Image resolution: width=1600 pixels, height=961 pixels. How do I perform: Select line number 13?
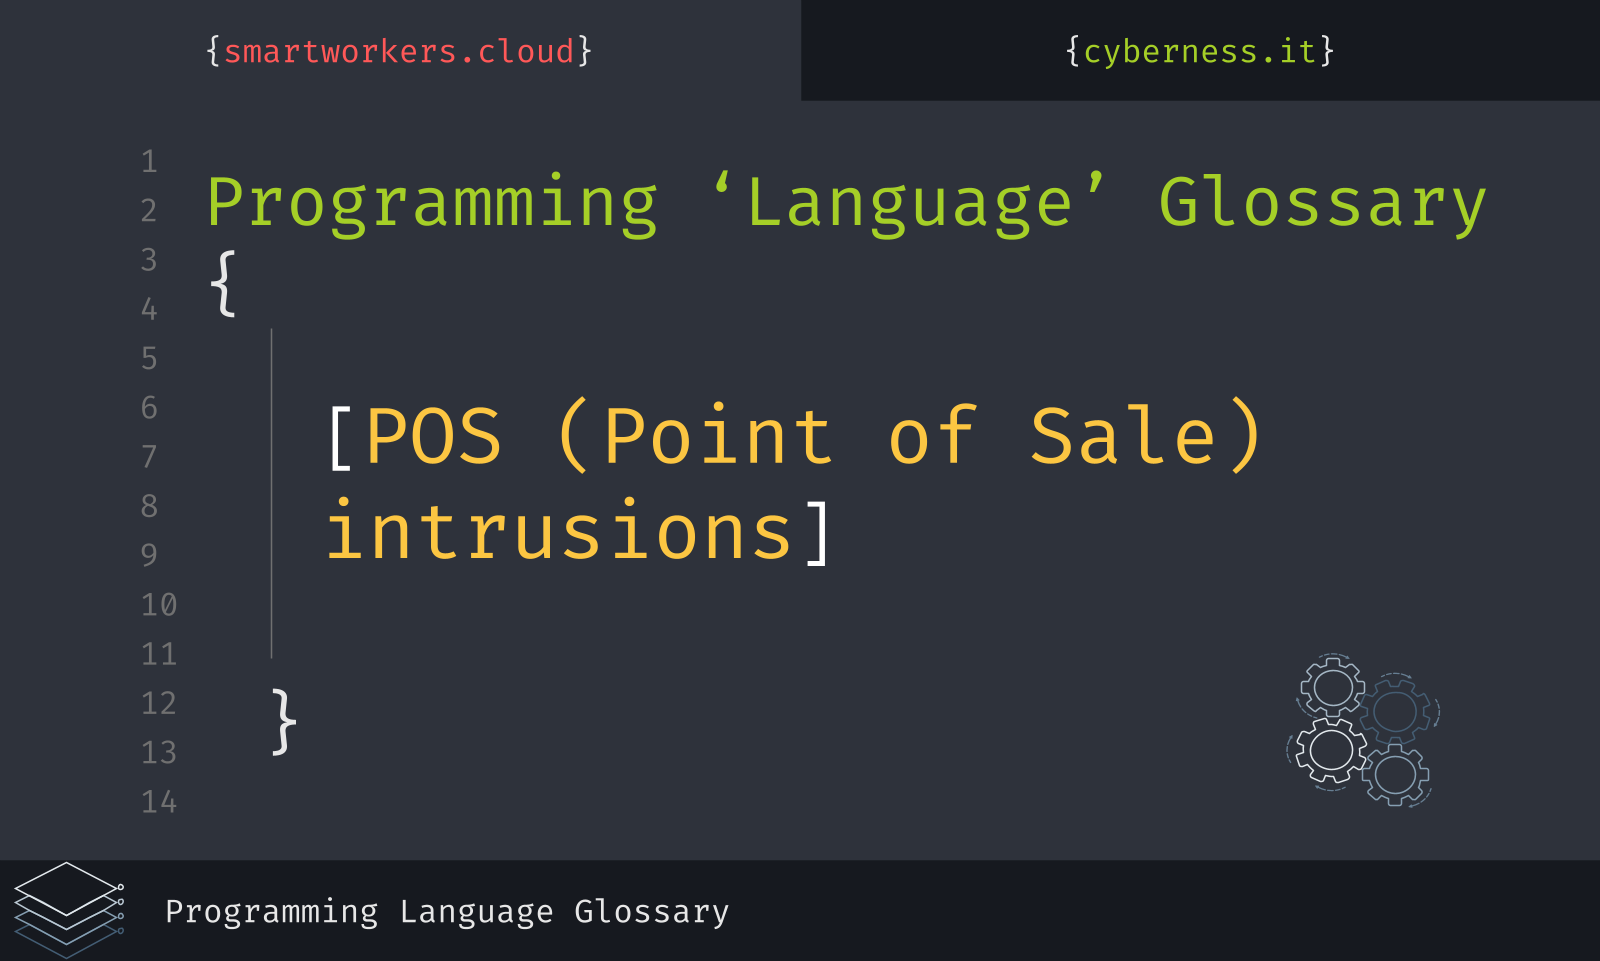click(x=159, y=752)
